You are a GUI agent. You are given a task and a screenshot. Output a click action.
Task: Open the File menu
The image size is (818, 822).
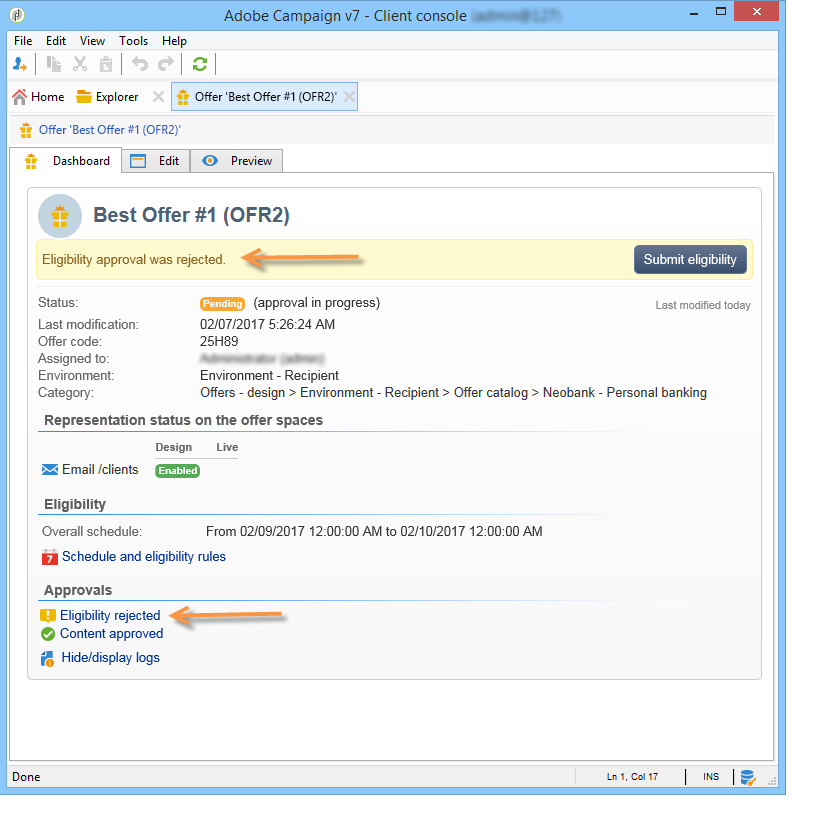click(x=23, y=41)
